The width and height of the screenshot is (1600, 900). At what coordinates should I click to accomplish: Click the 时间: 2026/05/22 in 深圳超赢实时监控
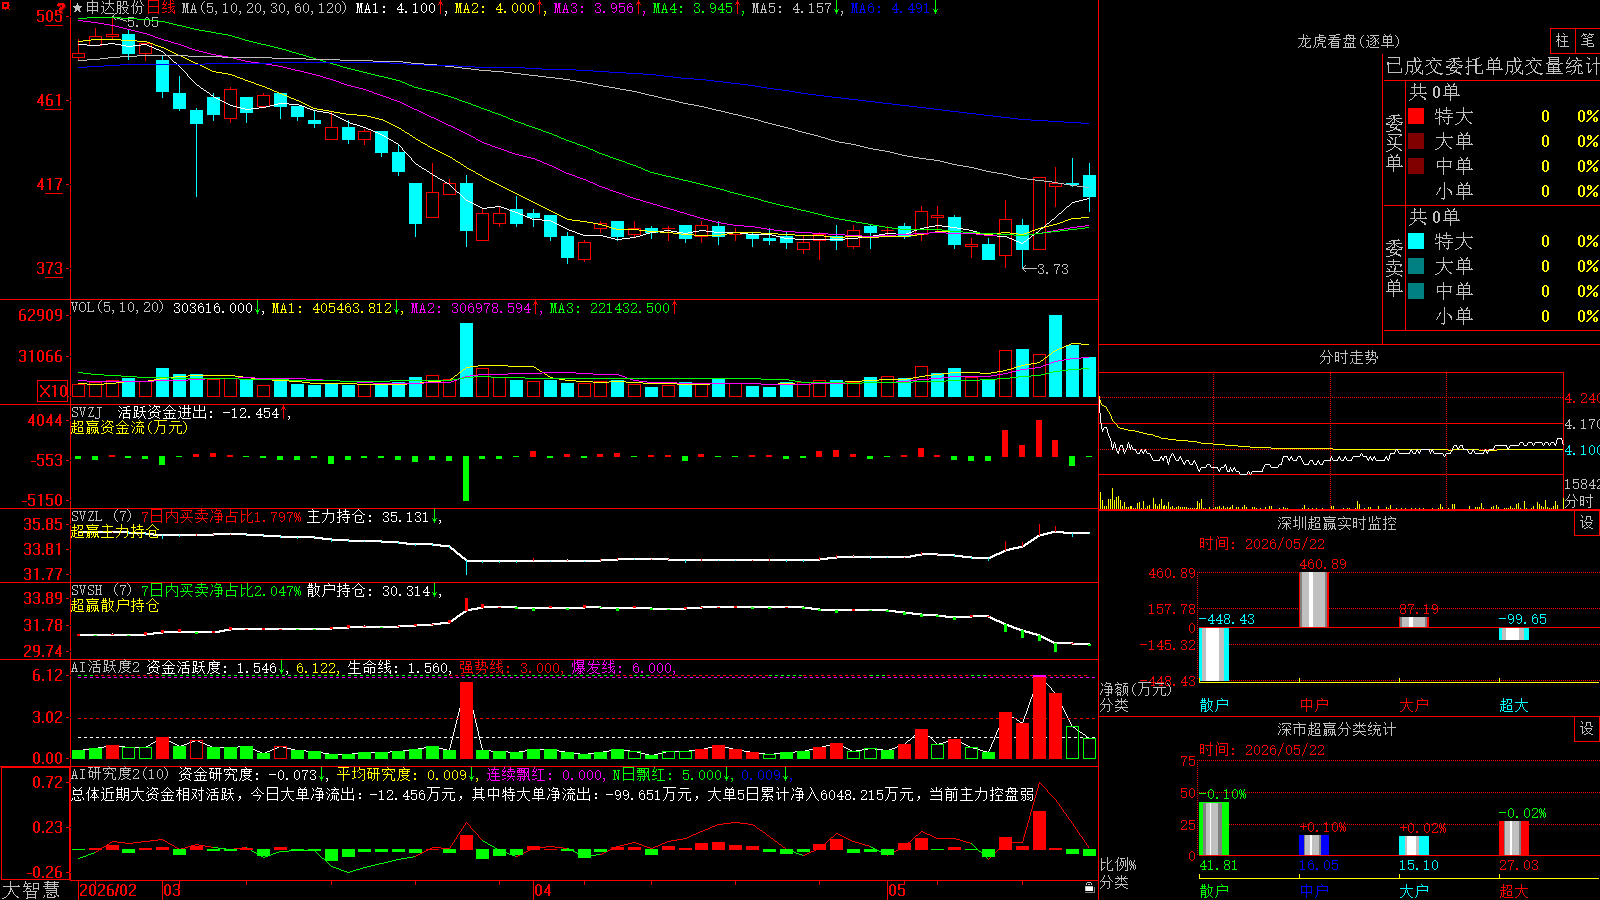tap(1262, 544)
